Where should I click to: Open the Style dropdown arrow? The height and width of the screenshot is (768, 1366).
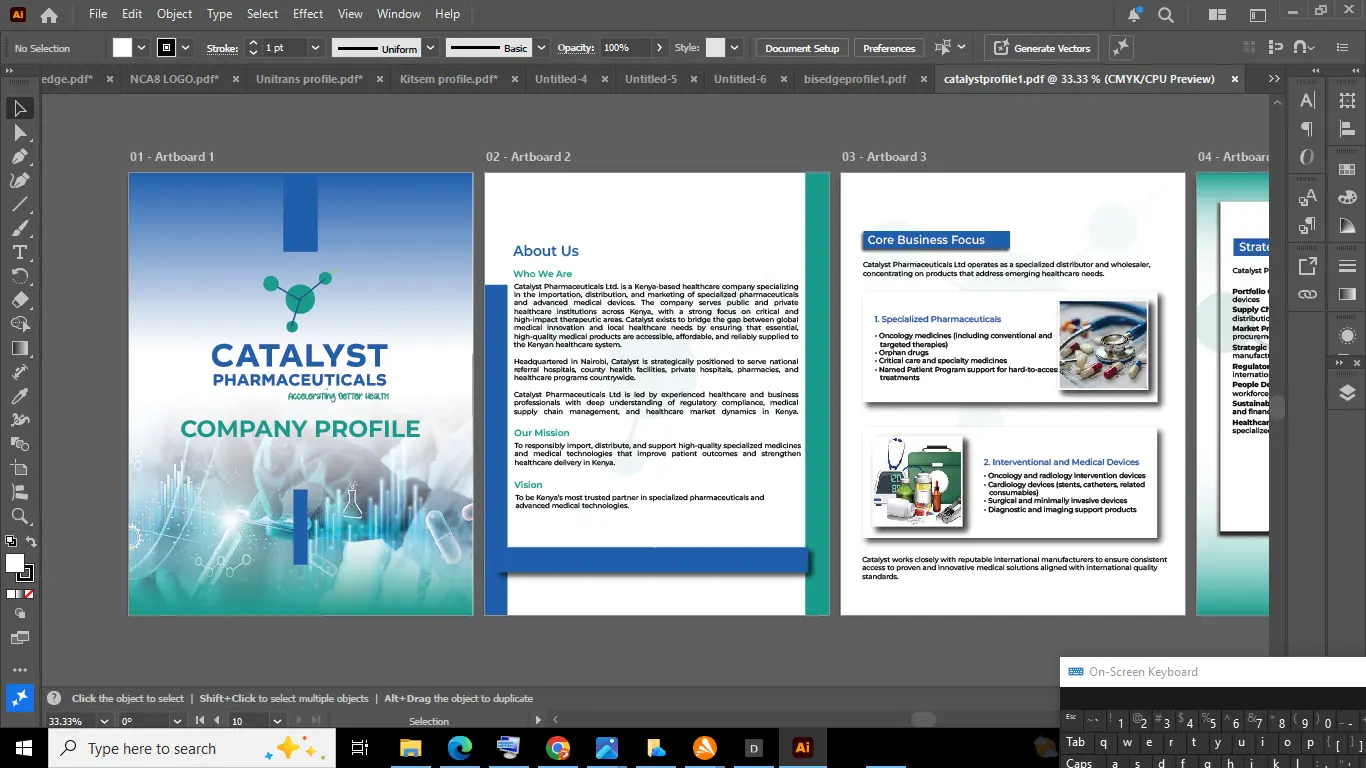(x=734, y=48)
